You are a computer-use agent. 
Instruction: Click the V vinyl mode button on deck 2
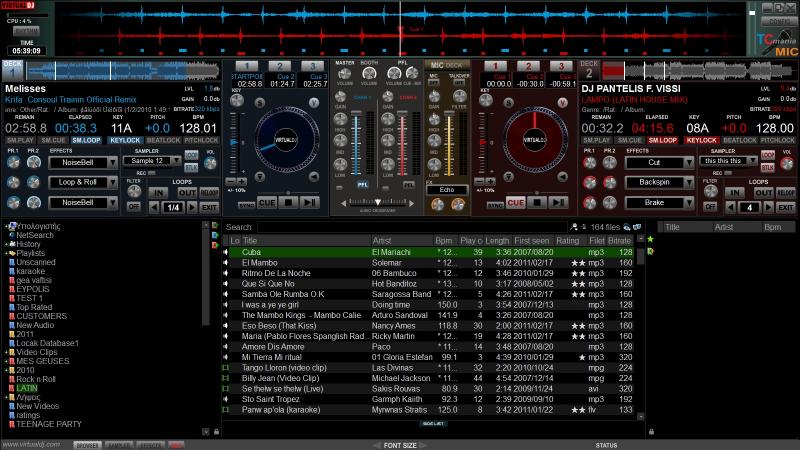[563, 103]
